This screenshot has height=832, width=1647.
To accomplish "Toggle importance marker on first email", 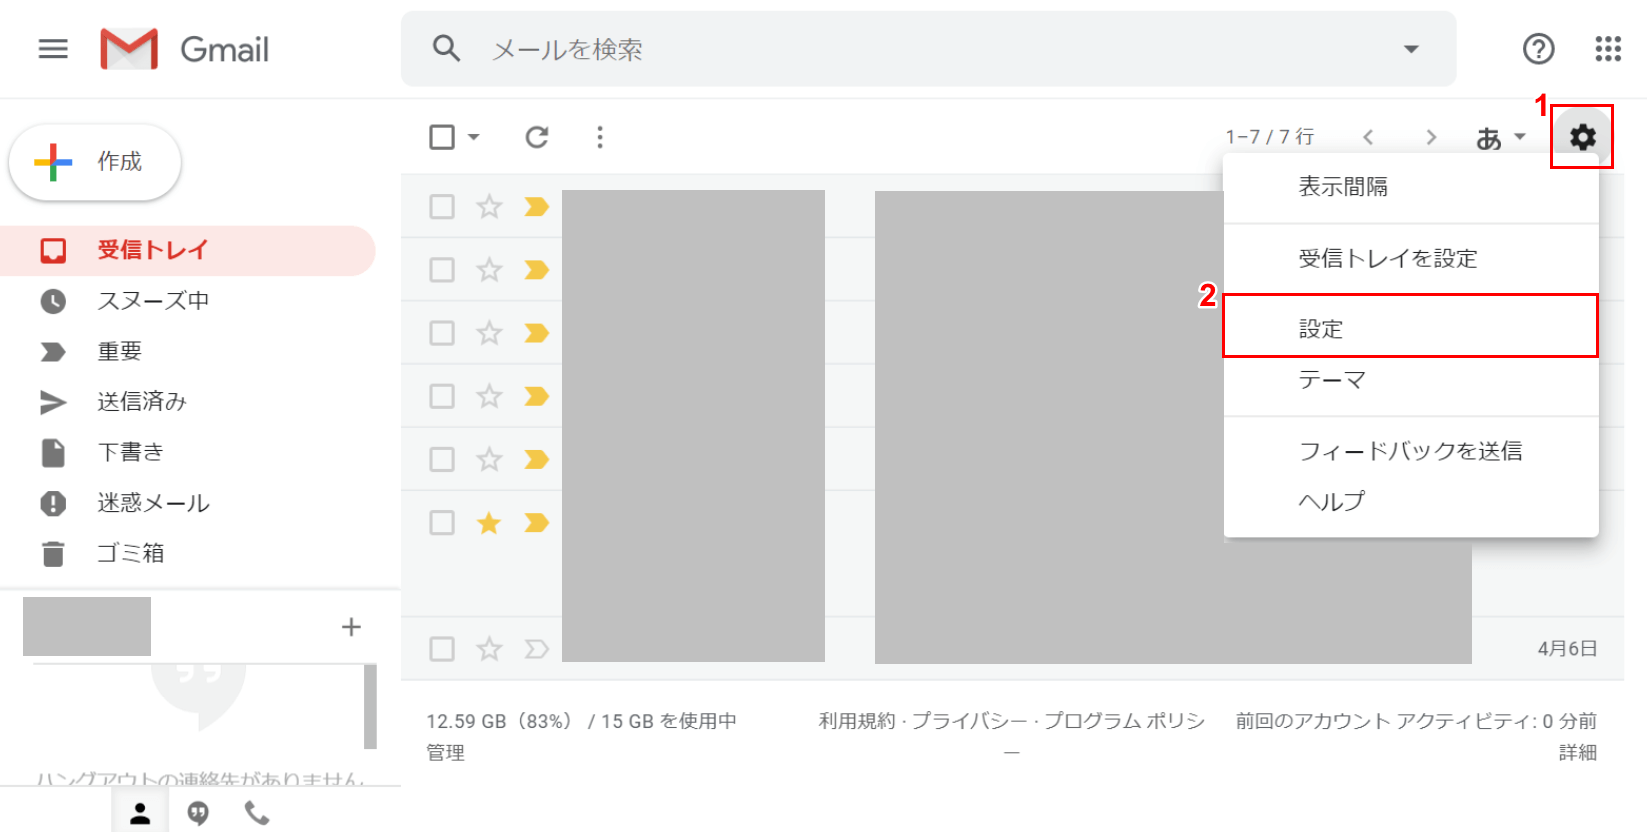I will [537, 207].
